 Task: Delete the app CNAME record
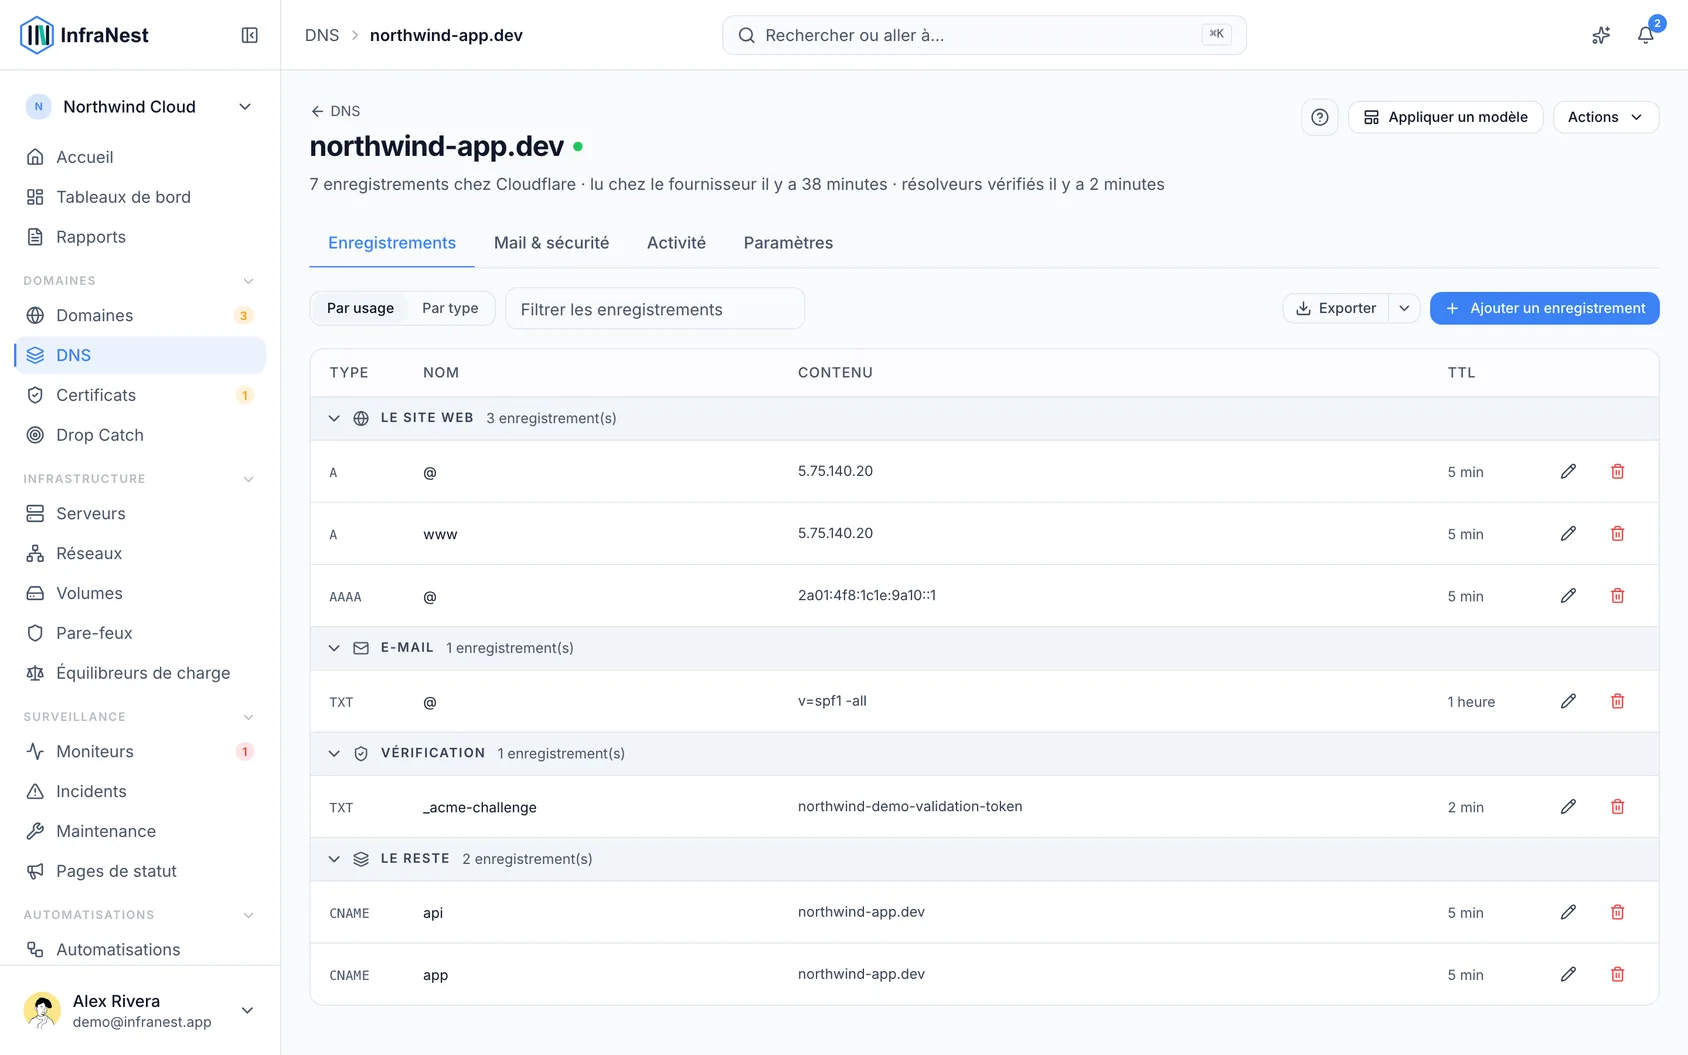[x=1617, y=974]
